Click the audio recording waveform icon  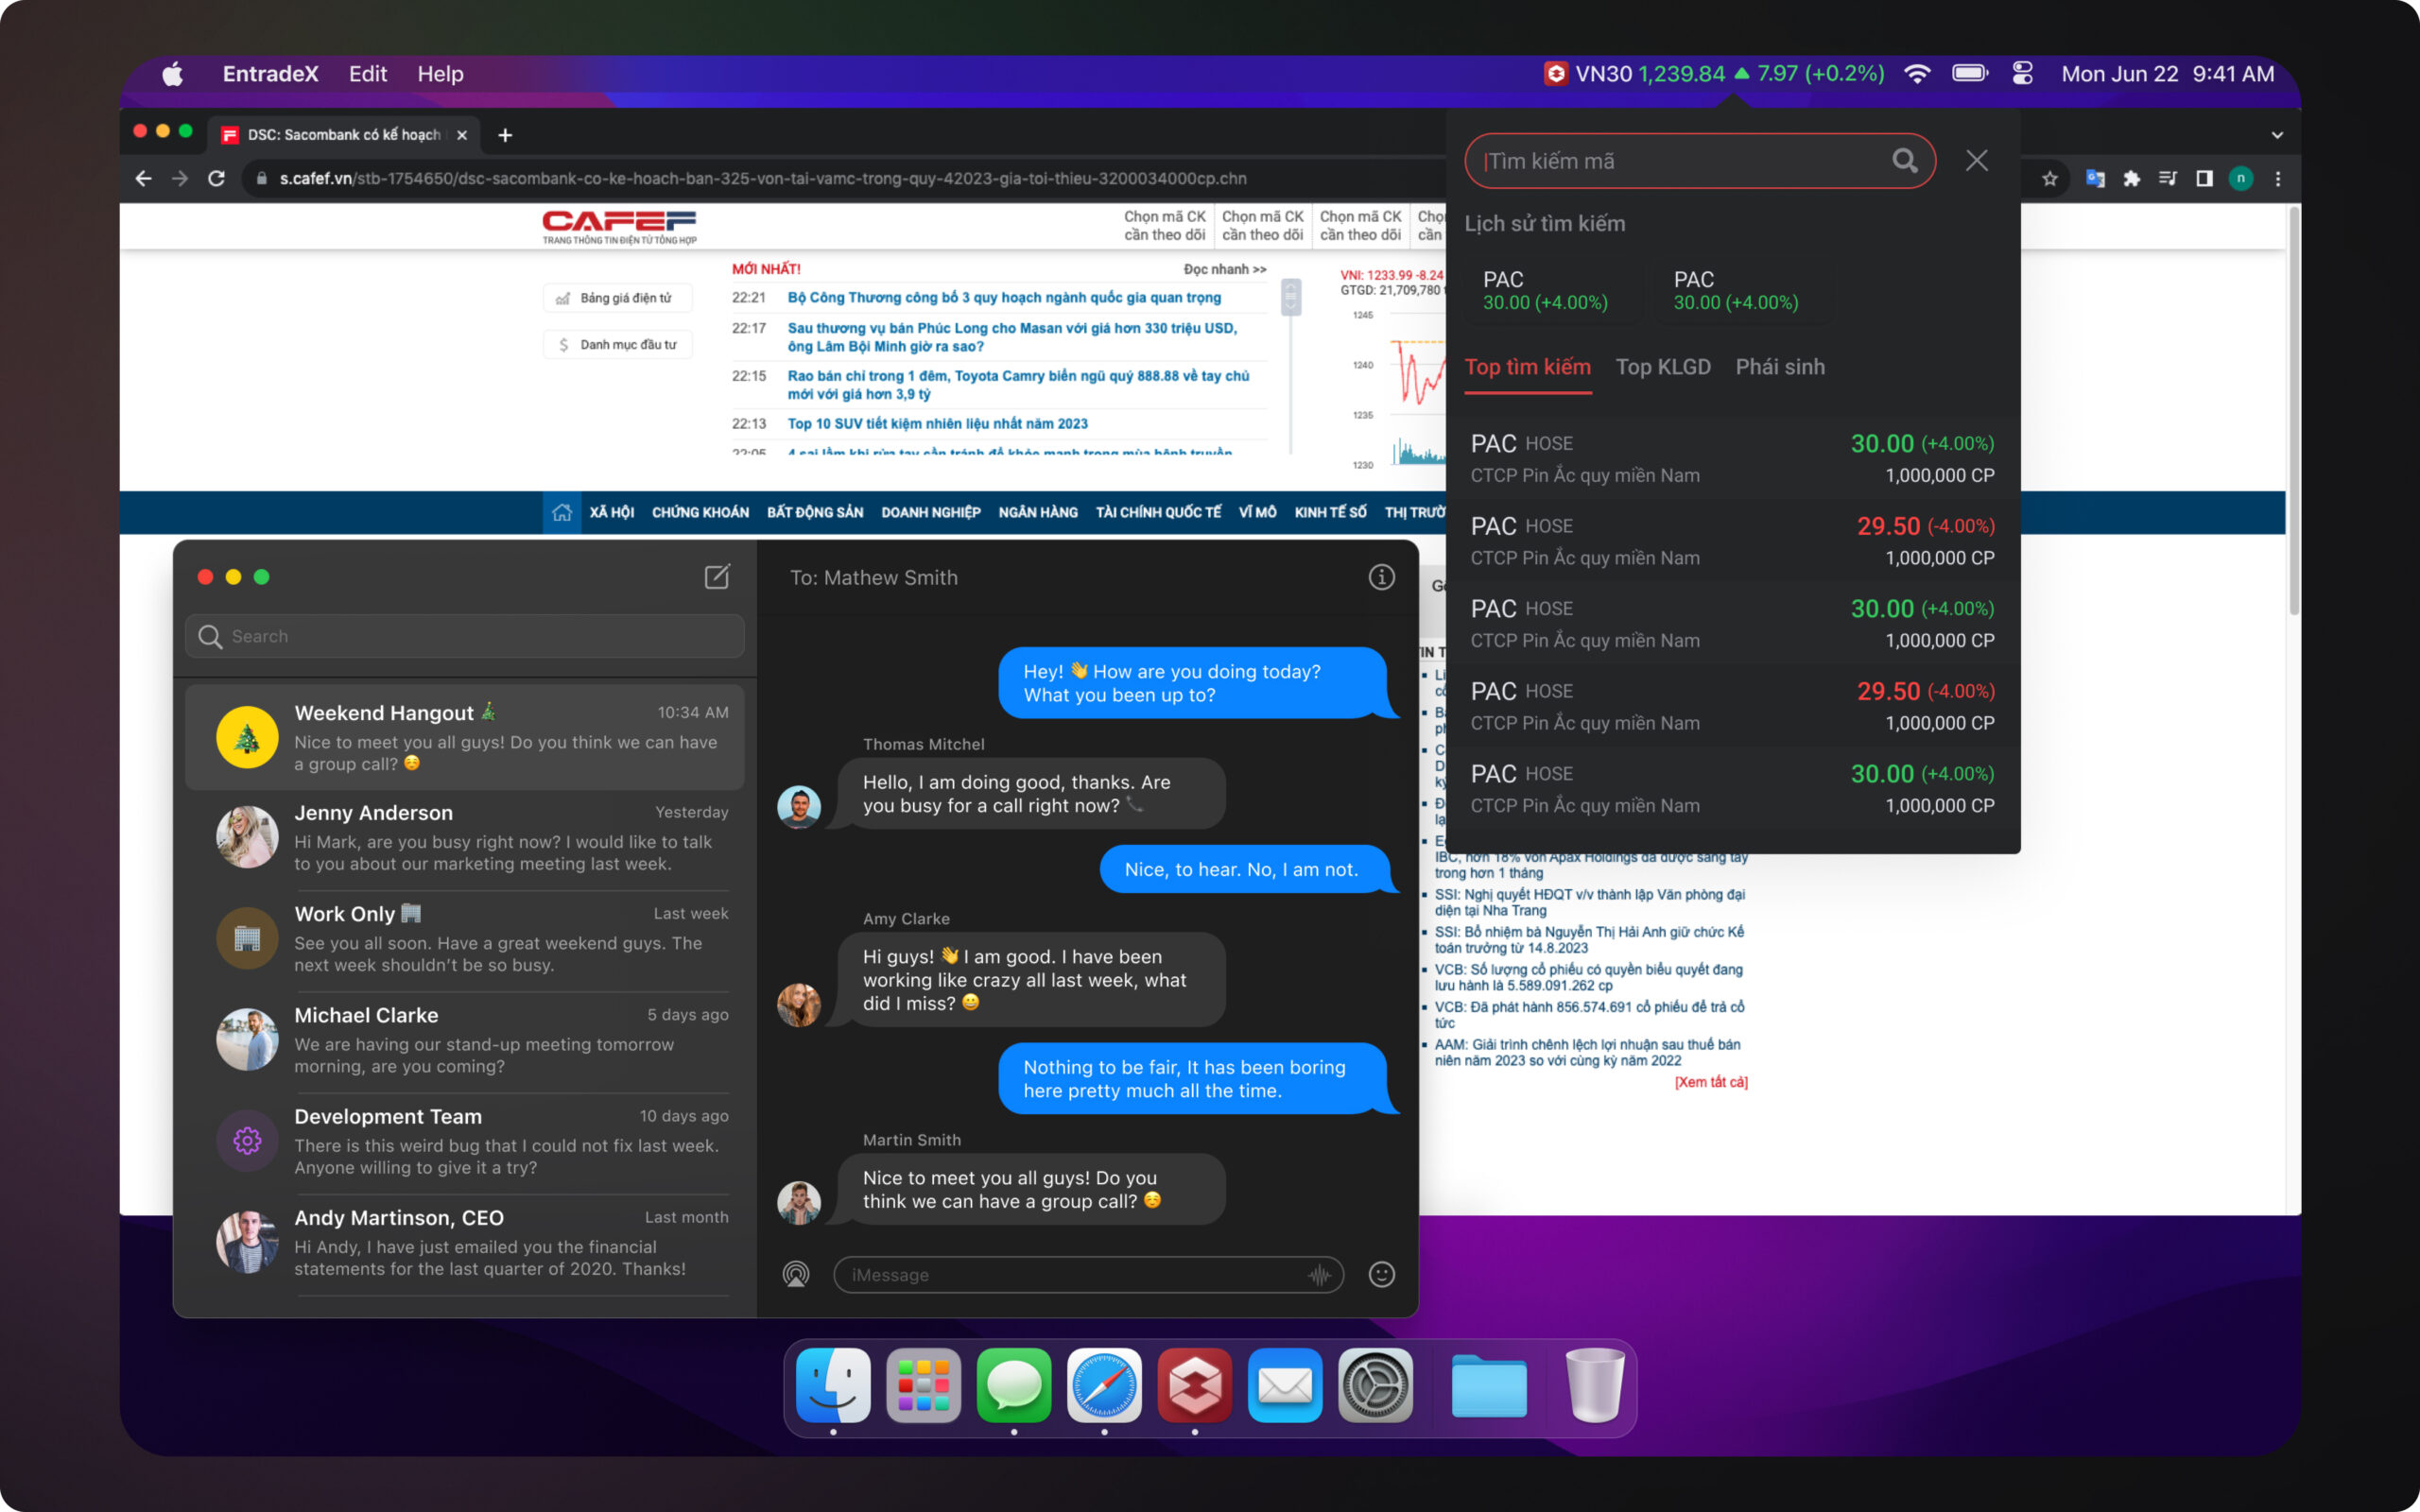1319,1275
